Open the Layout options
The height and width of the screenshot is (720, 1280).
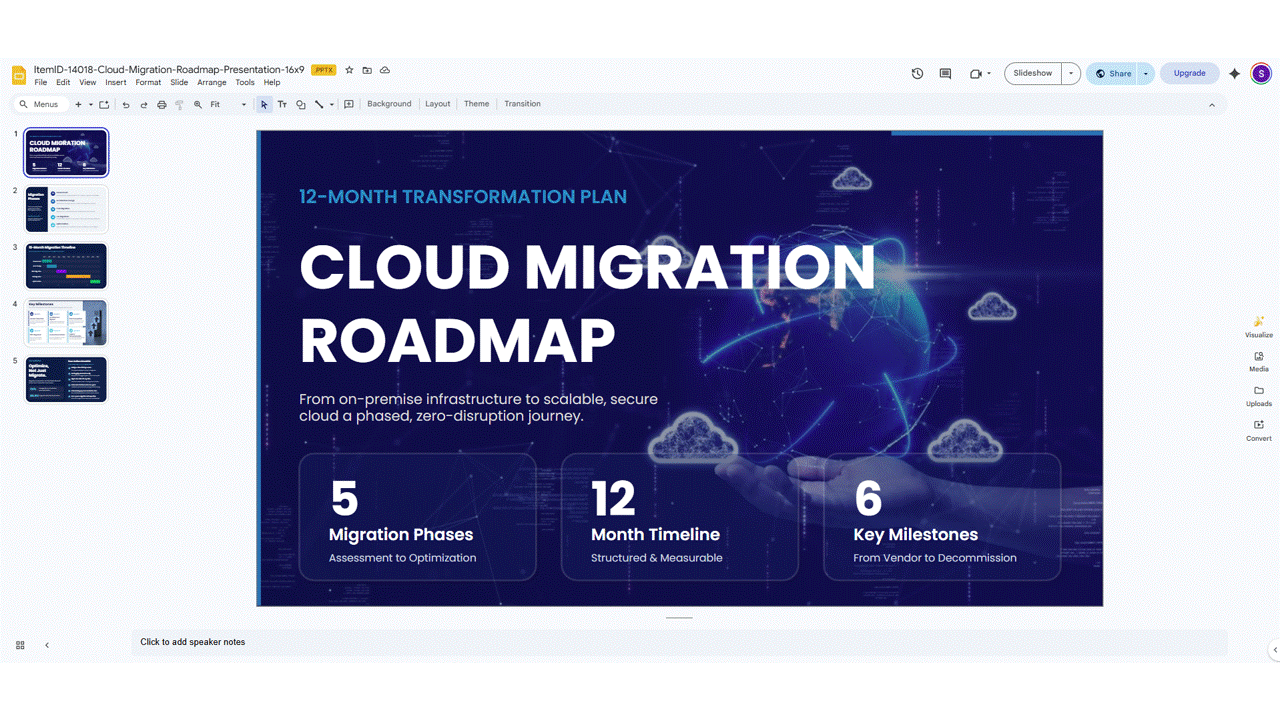(x=438, y=104)
